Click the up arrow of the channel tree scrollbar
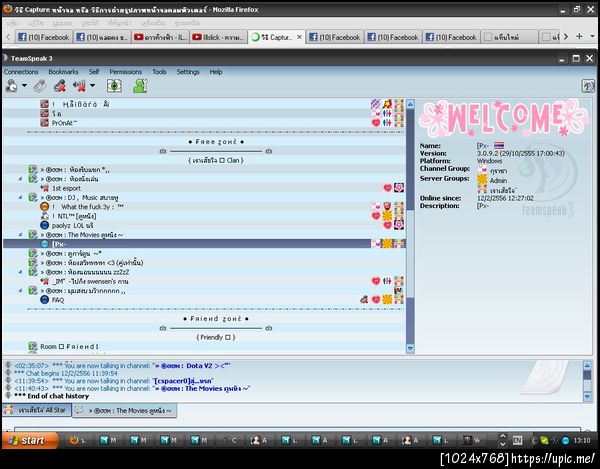This screenshot has width=600, height=469. pos(410,104)
